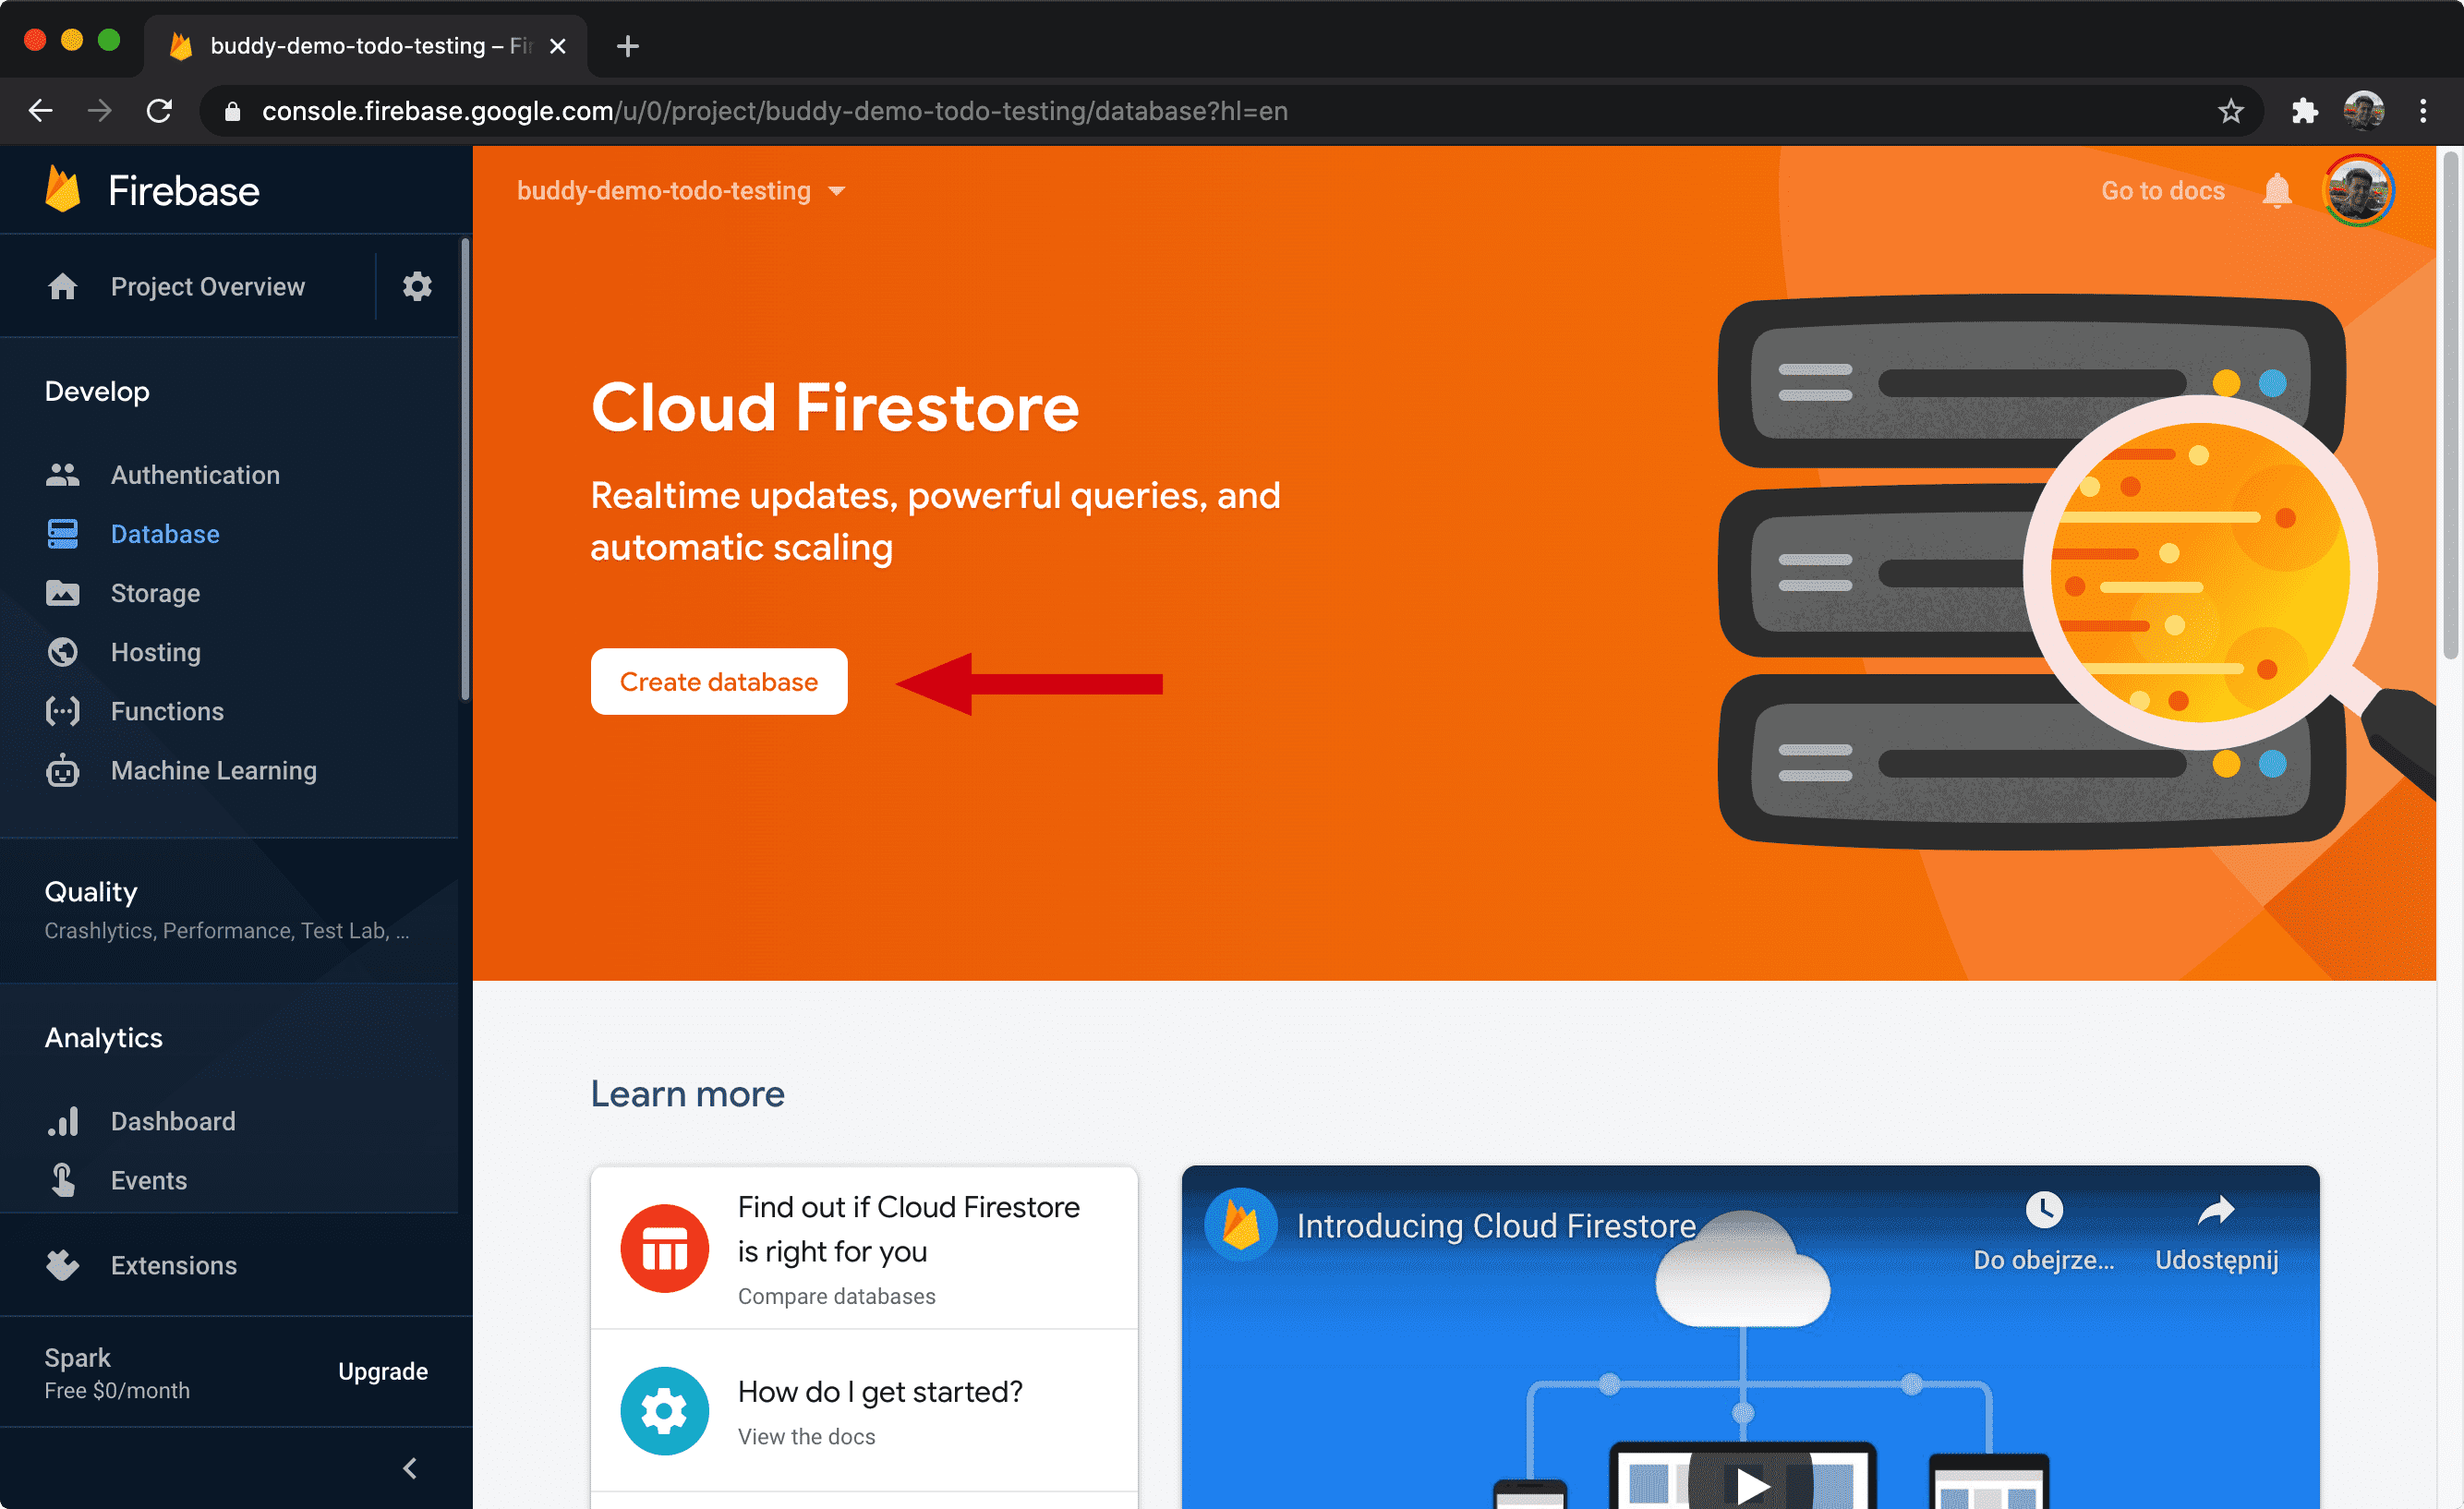Screen dimensions: 2464x1509
Task: Click the Create database button
Action: (719, 680)
